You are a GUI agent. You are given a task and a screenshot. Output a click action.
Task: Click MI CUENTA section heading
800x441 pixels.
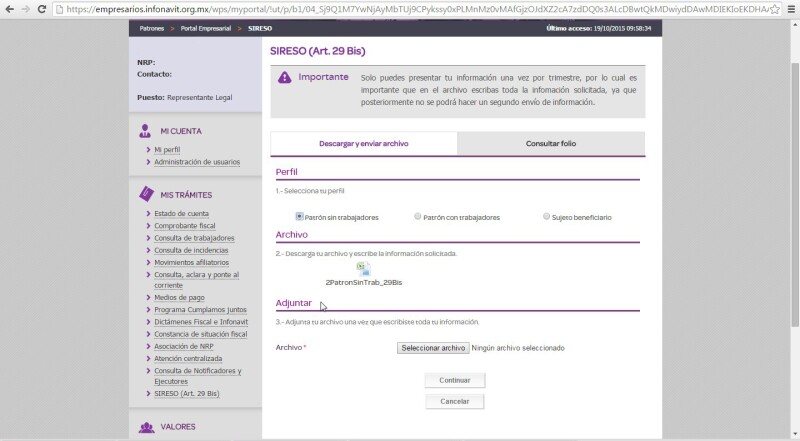click(x=181, y=131)
